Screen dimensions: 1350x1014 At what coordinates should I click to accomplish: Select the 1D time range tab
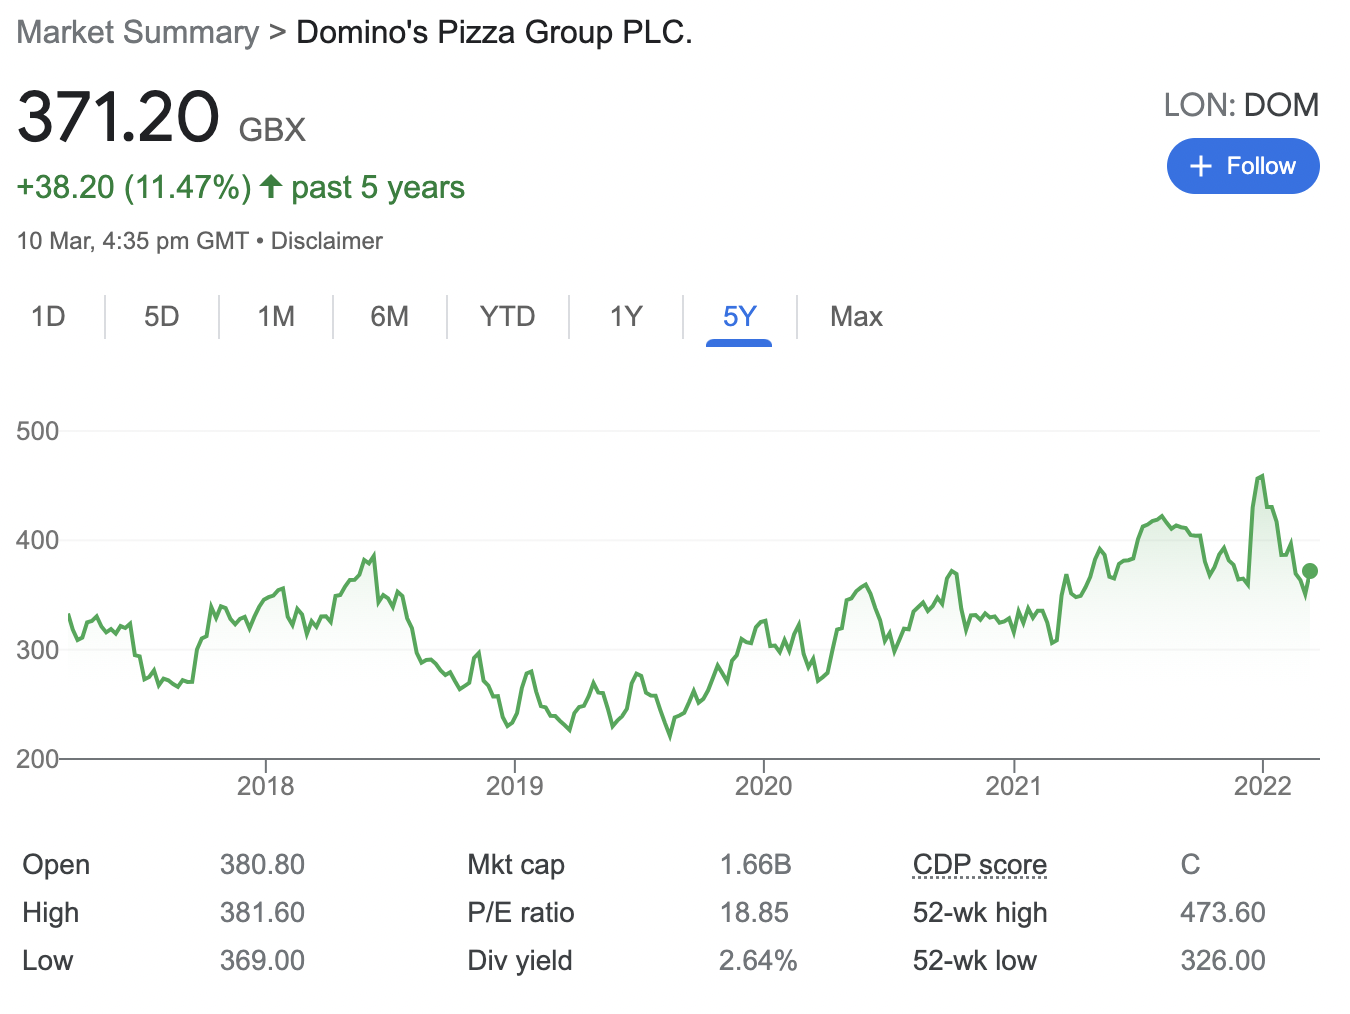click(48, 317)
